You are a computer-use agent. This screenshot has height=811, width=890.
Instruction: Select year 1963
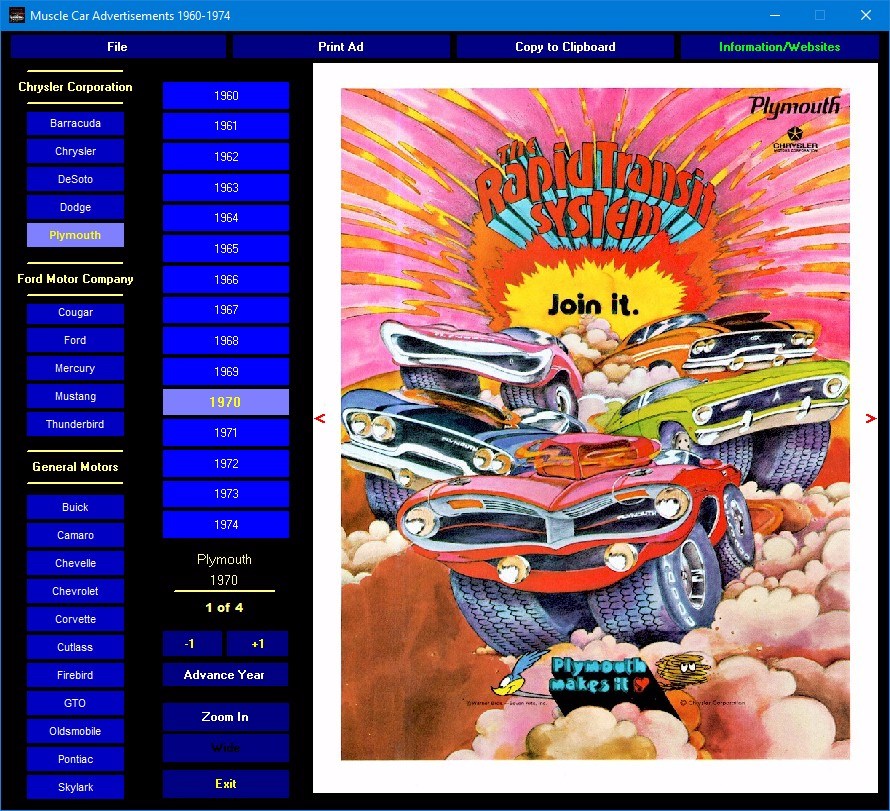pyautogui.click(x=226, y=187)
